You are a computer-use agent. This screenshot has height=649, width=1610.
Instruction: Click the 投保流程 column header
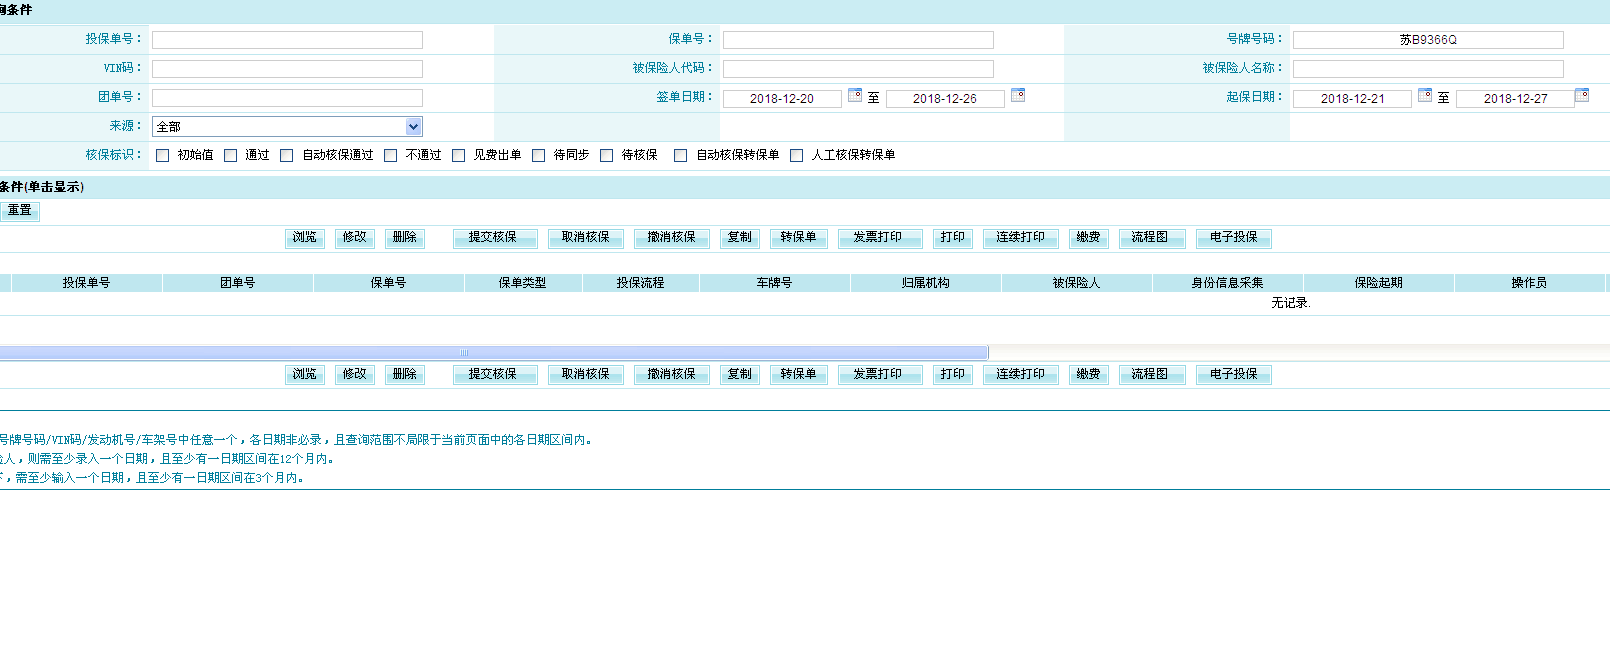click(x=641, y=283)
